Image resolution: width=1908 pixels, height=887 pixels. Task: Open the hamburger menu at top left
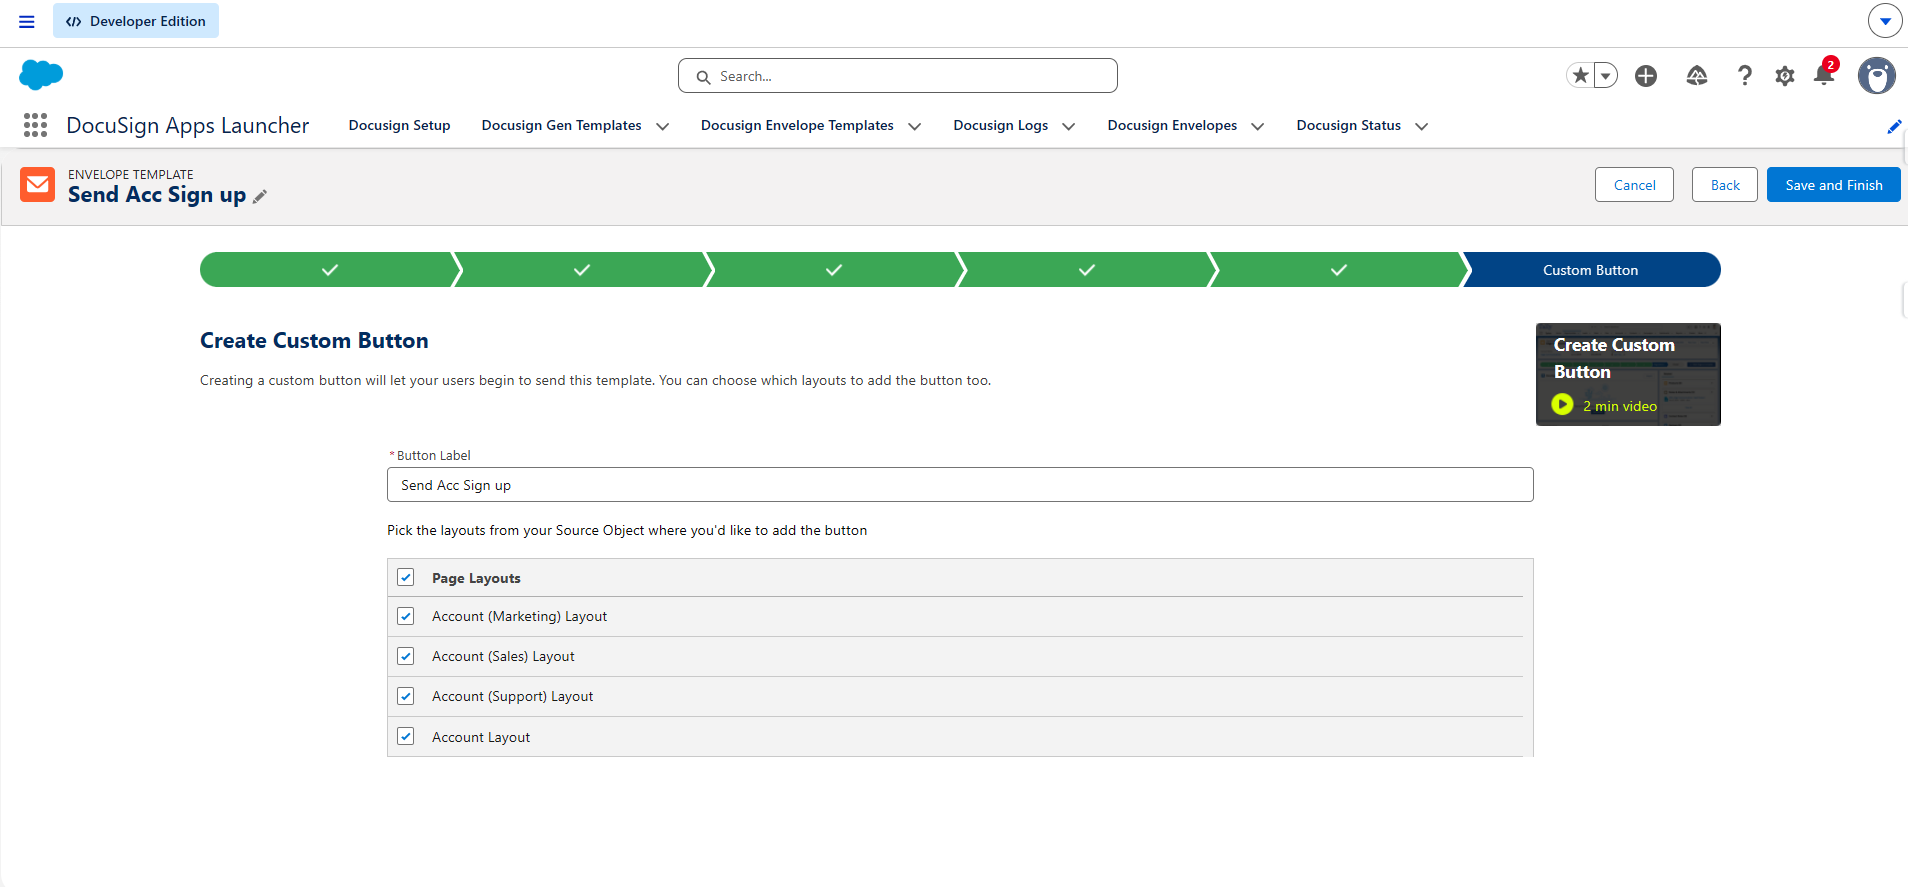click(27, 21)
